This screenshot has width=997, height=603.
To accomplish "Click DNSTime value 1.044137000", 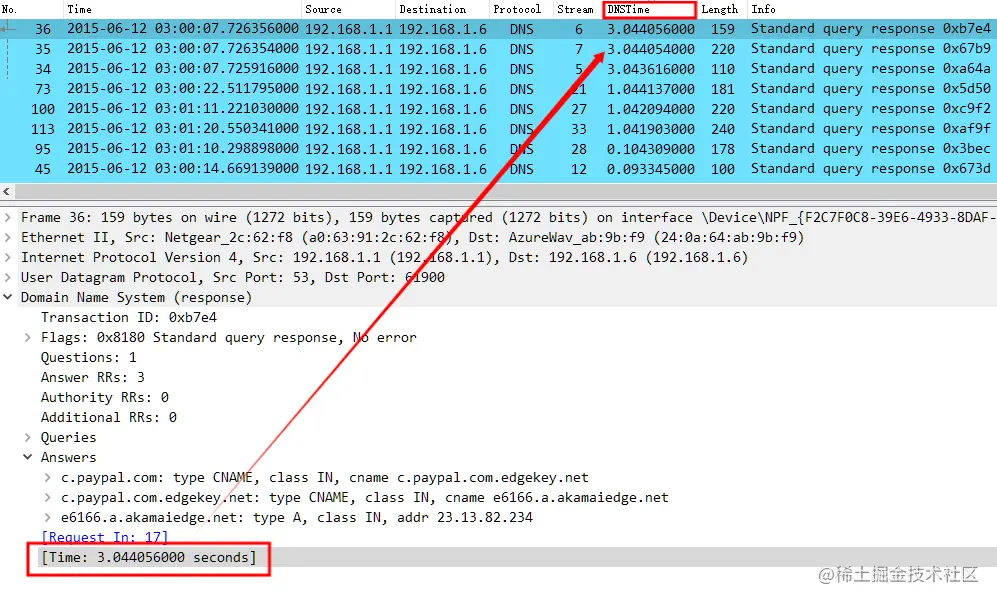I will (x=650, y=89).
